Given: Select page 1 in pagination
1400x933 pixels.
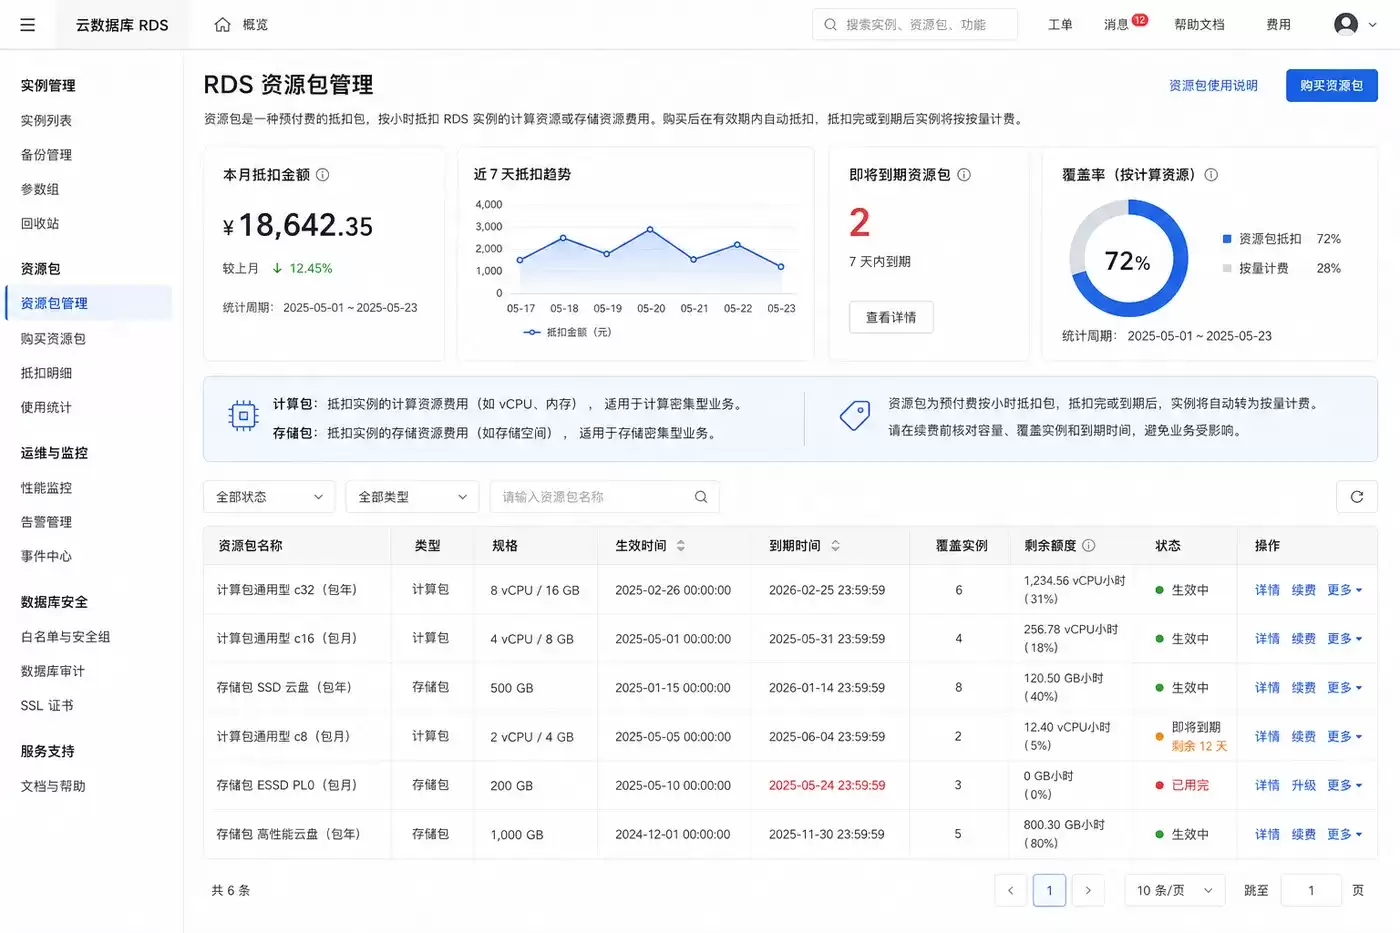Looking at the screenshot, I should coord(1049,890).
